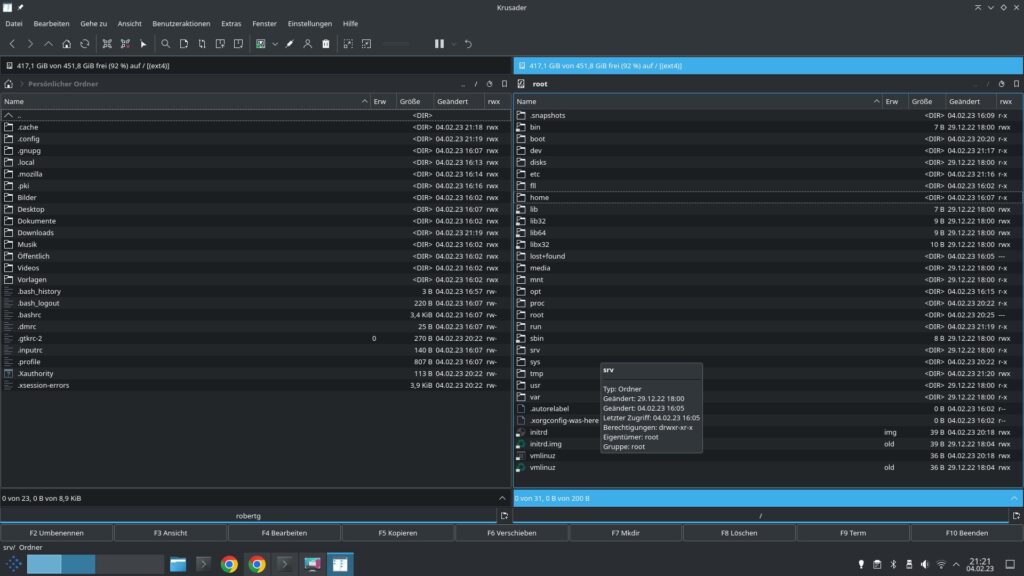
Task: Click the history icon in the right panel path bar
Action: point(1001,84)
